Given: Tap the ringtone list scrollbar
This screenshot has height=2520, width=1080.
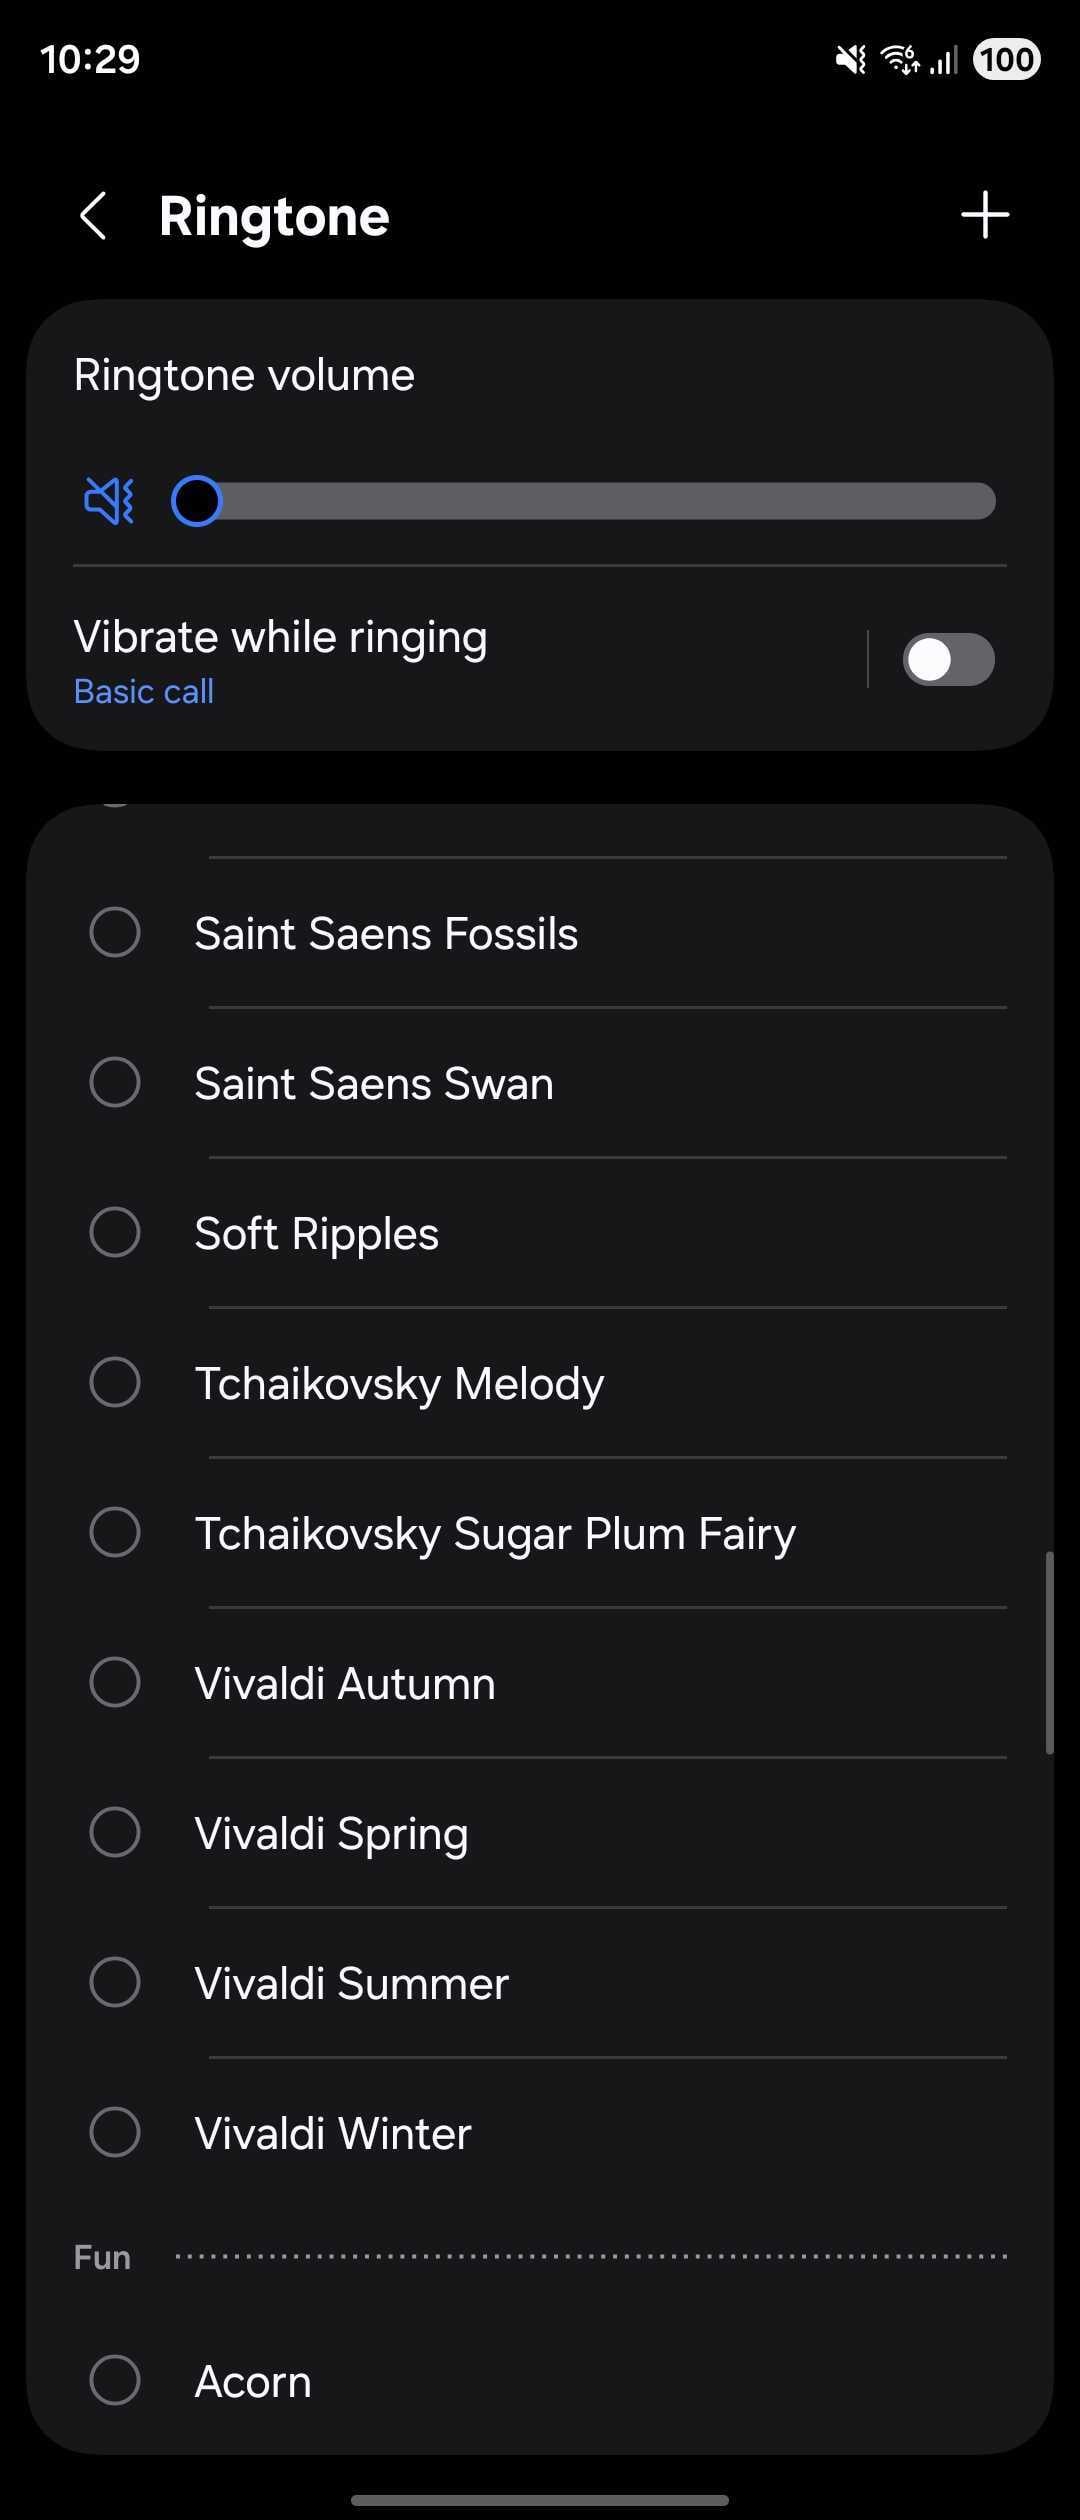Looking at the screenshot, I should [1049, 1652].
